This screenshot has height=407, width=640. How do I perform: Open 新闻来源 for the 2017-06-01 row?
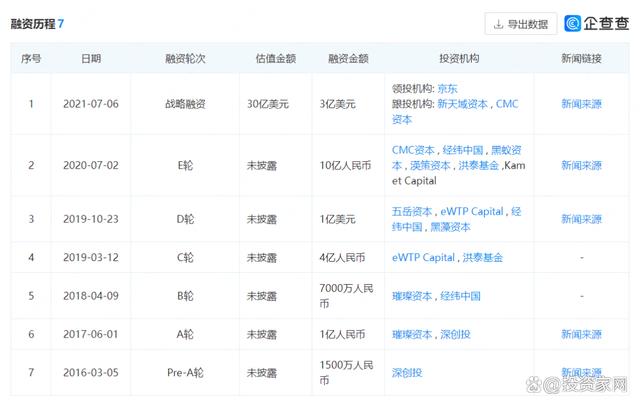pos(581,335)
